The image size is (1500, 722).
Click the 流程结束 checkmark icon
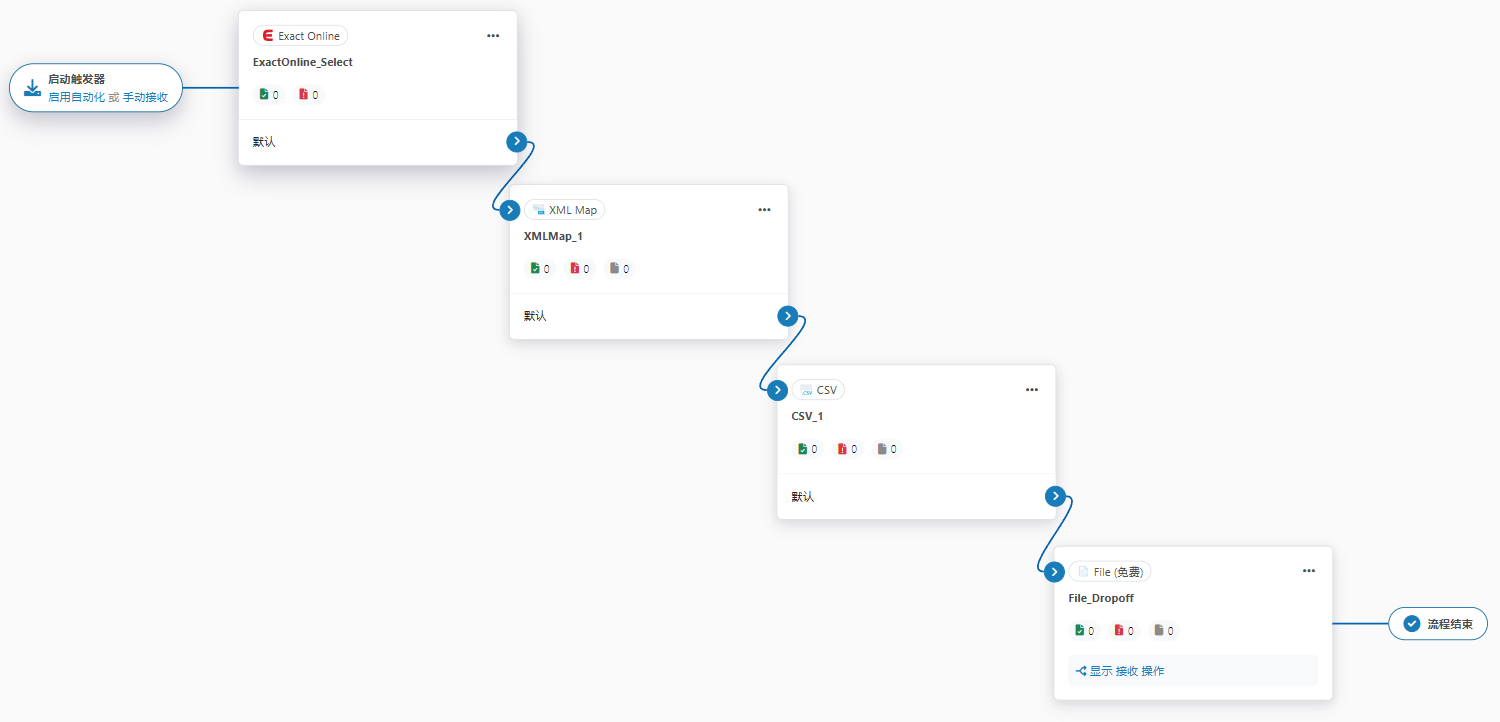tap(1412, 624)
